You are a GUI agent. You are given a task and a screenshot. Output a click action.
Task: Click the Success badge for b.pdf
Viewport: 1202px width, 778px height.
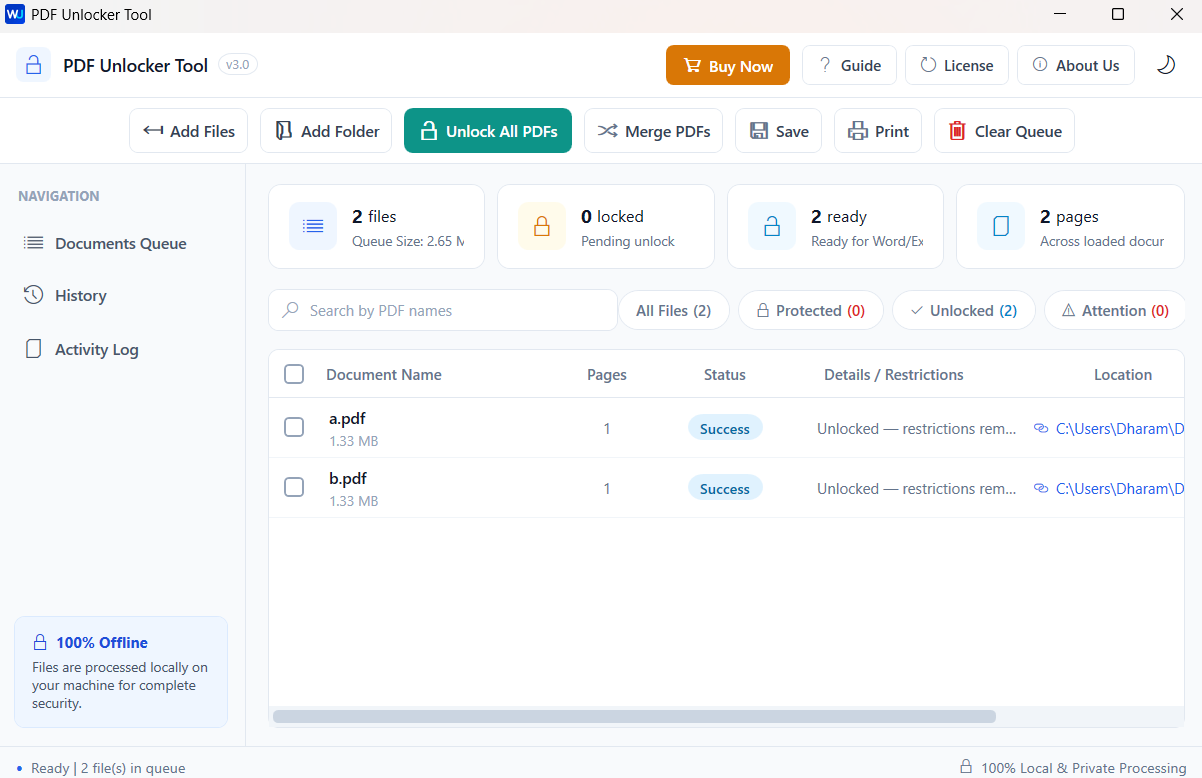tap(725, 488)
